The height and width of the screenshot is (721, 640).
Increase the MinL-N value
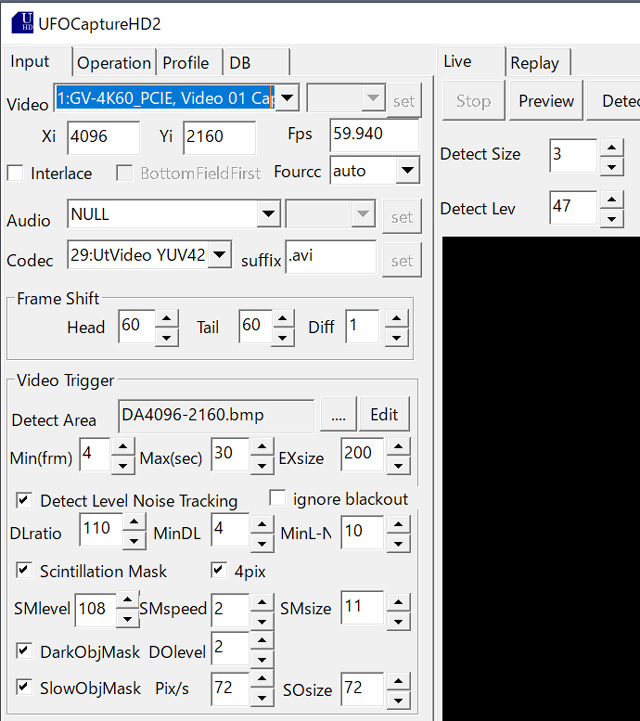(x=398, y=524)
